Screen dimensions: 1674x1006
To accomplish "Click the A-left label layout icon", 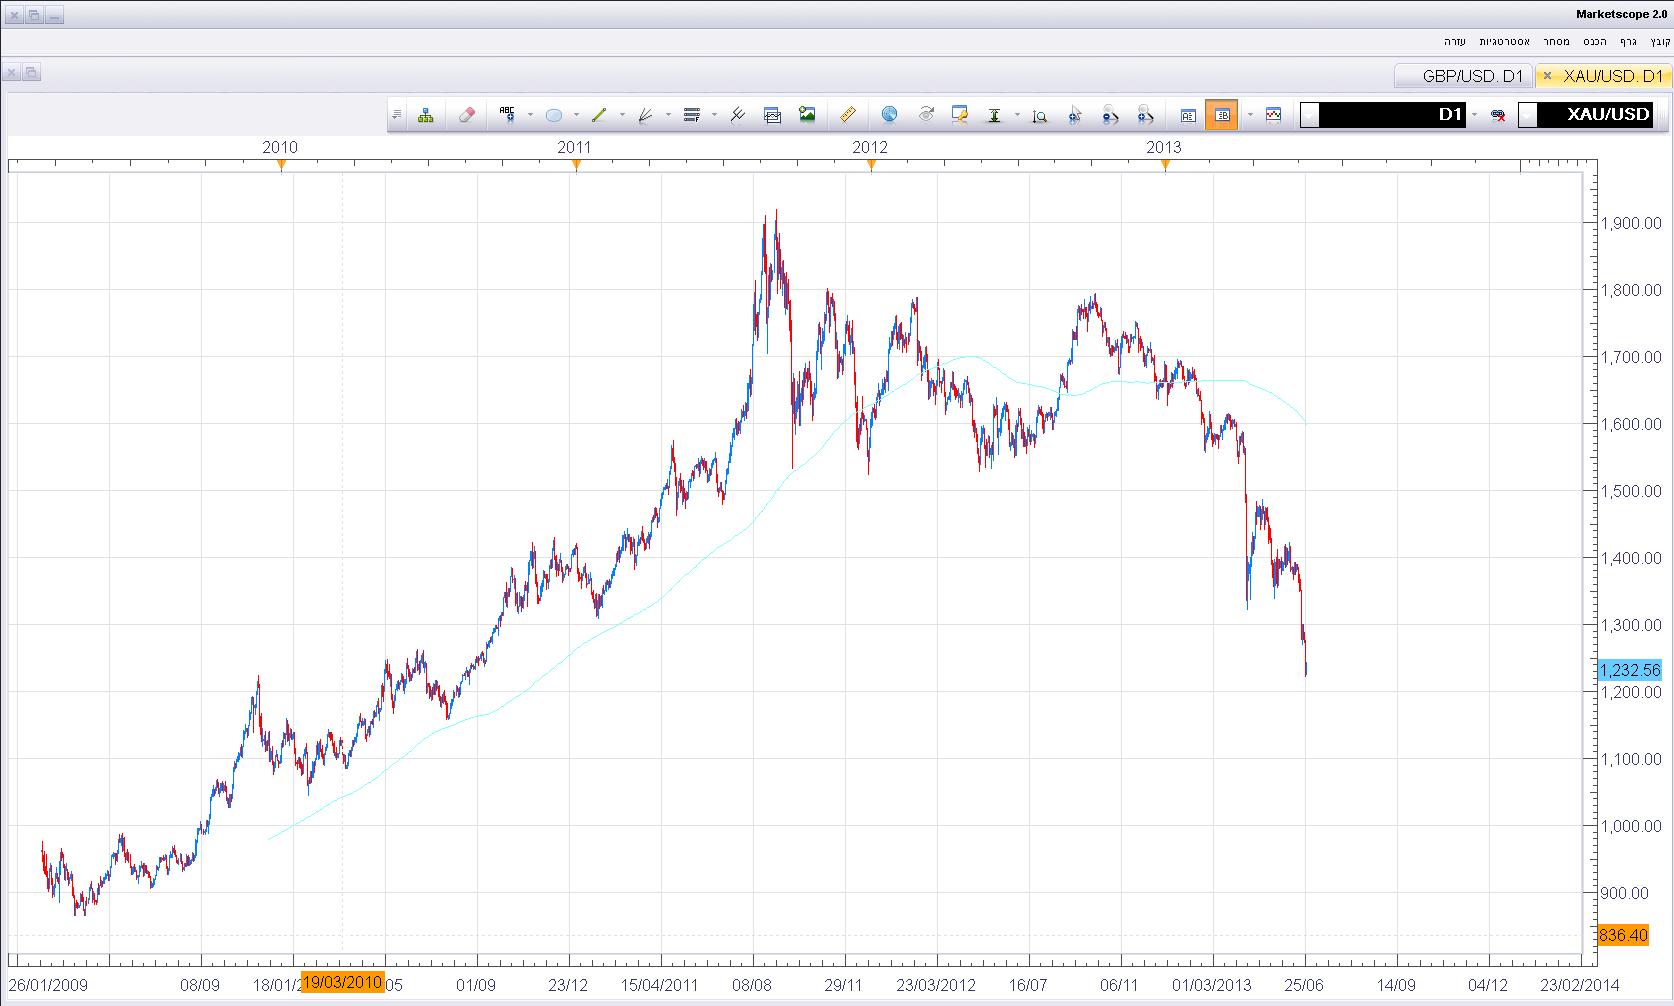I will pos(1188,115).
